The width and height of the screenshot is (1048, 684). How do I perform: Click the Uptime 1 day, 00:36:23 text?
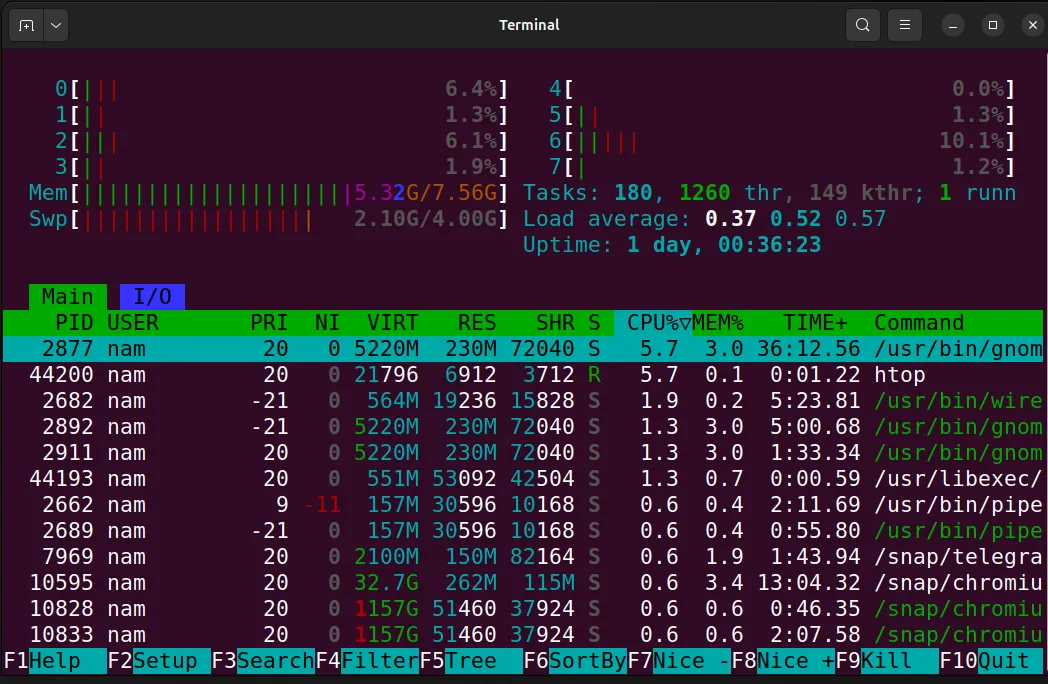tap(672, 245)
